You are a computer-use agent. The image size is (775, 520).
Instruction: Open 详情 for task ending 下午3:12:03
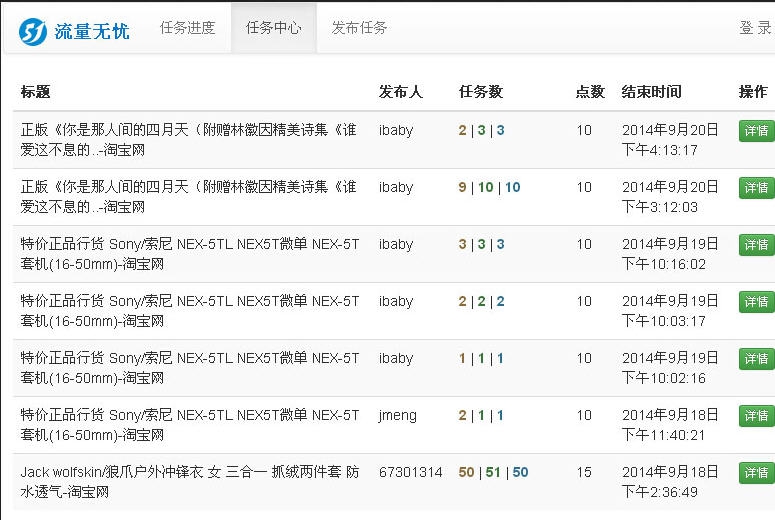point(757,187)
